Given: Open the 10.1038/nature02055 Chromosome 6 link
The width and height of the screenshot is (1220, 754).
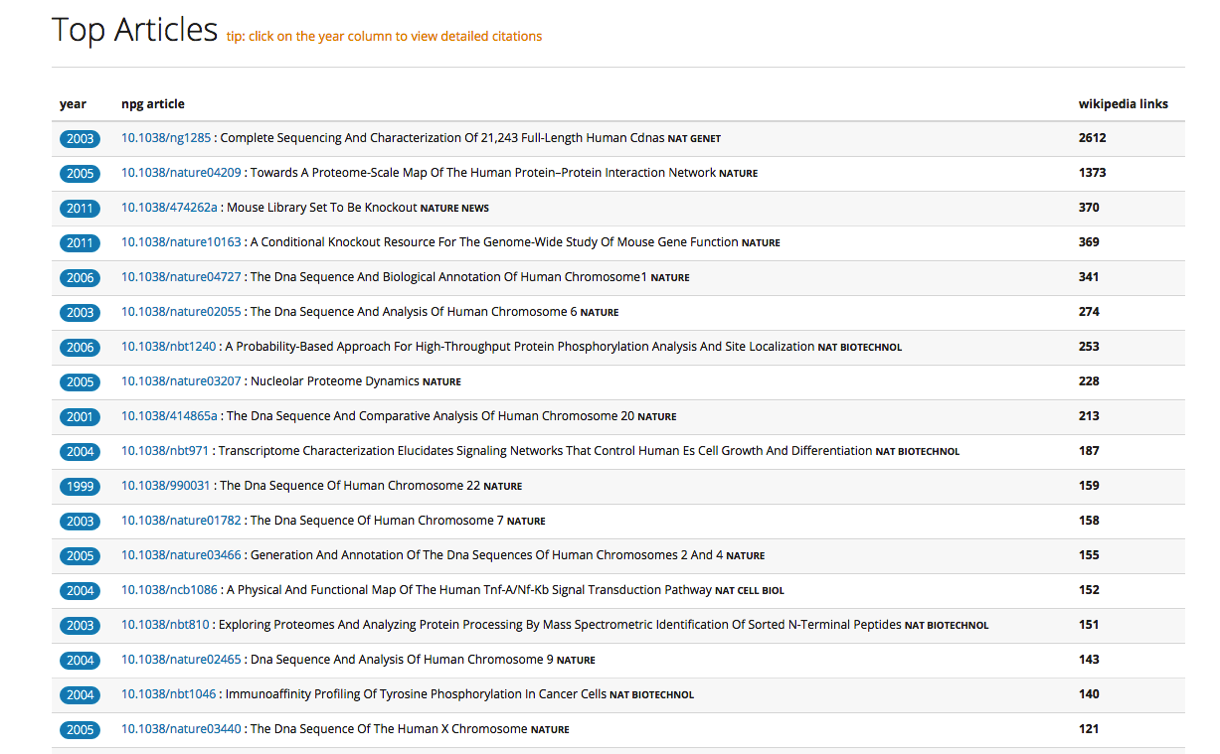Looking at the screenshot, I should point(181,312).
